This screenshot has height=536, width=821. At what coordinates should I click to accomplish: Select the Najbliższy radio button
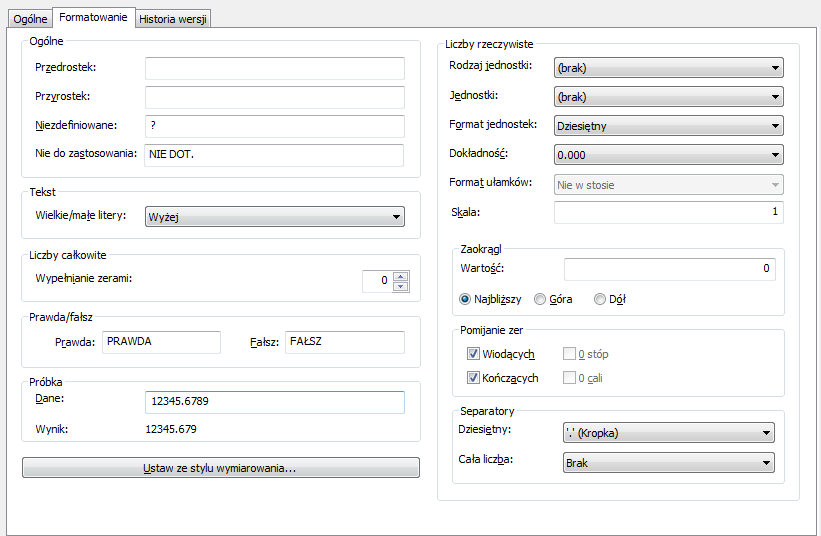coord(465,299)
